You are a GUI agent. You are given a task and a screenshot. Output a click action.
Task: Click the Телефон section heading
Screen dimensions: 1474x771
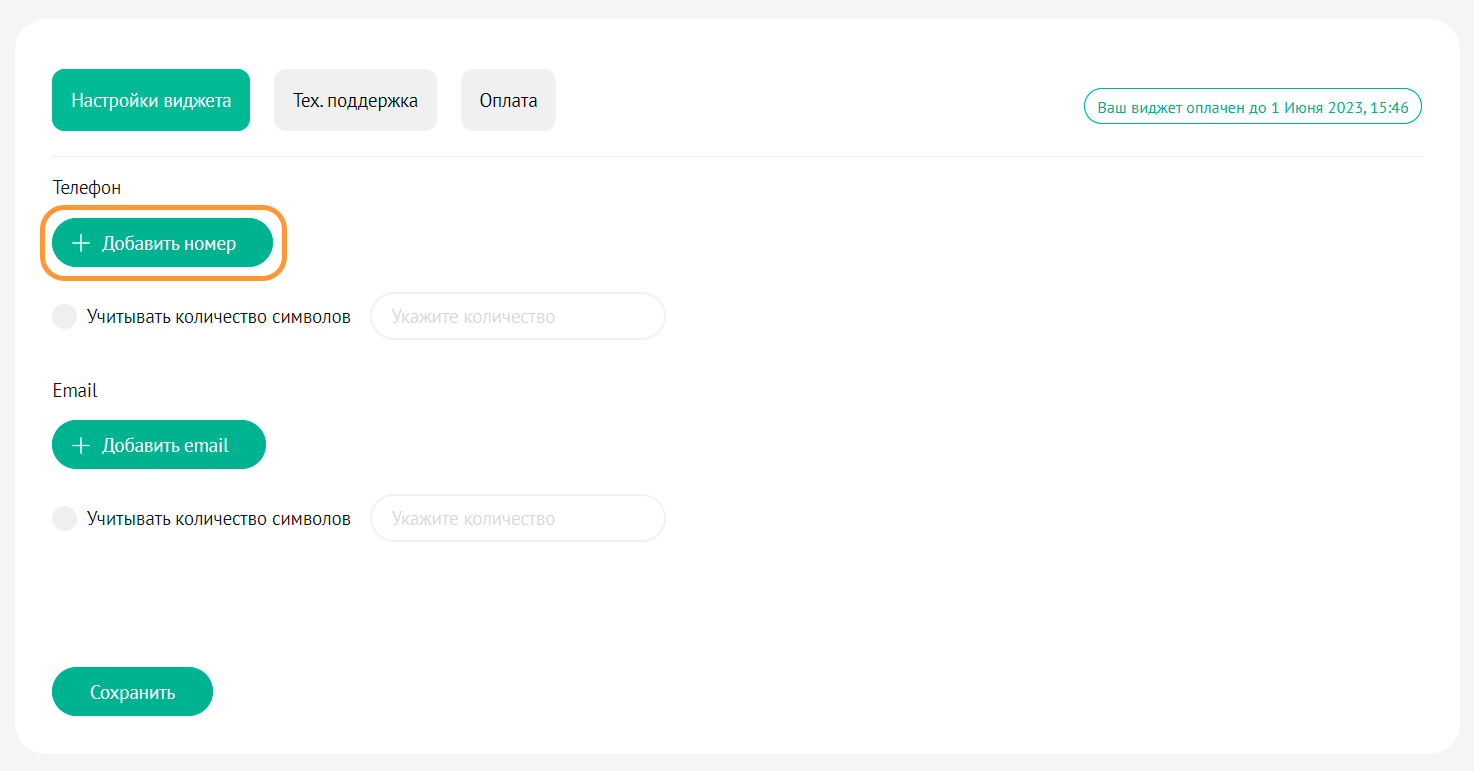pos(86,187)
